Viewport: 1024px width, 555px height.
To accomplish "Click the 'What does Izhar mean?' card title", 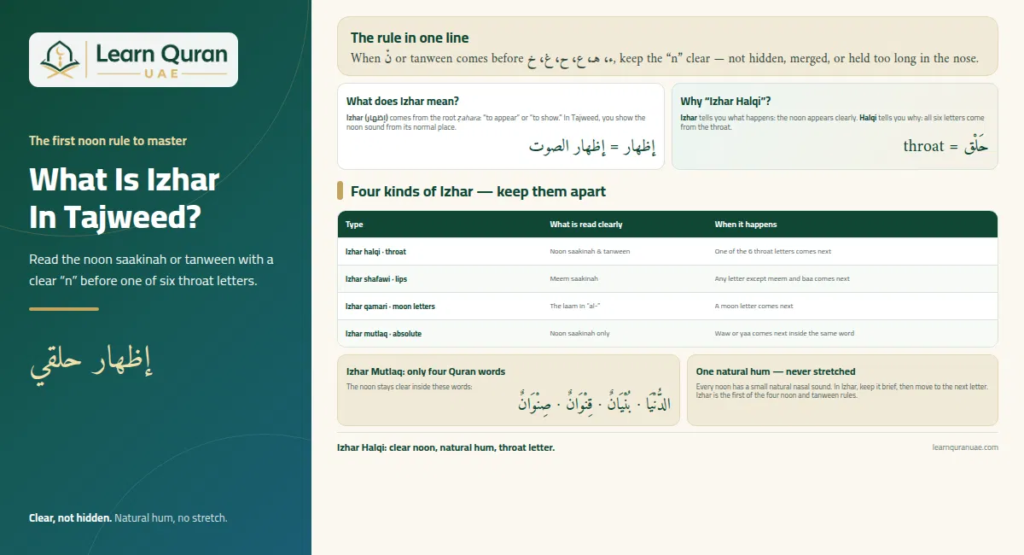I will [402, 101].
